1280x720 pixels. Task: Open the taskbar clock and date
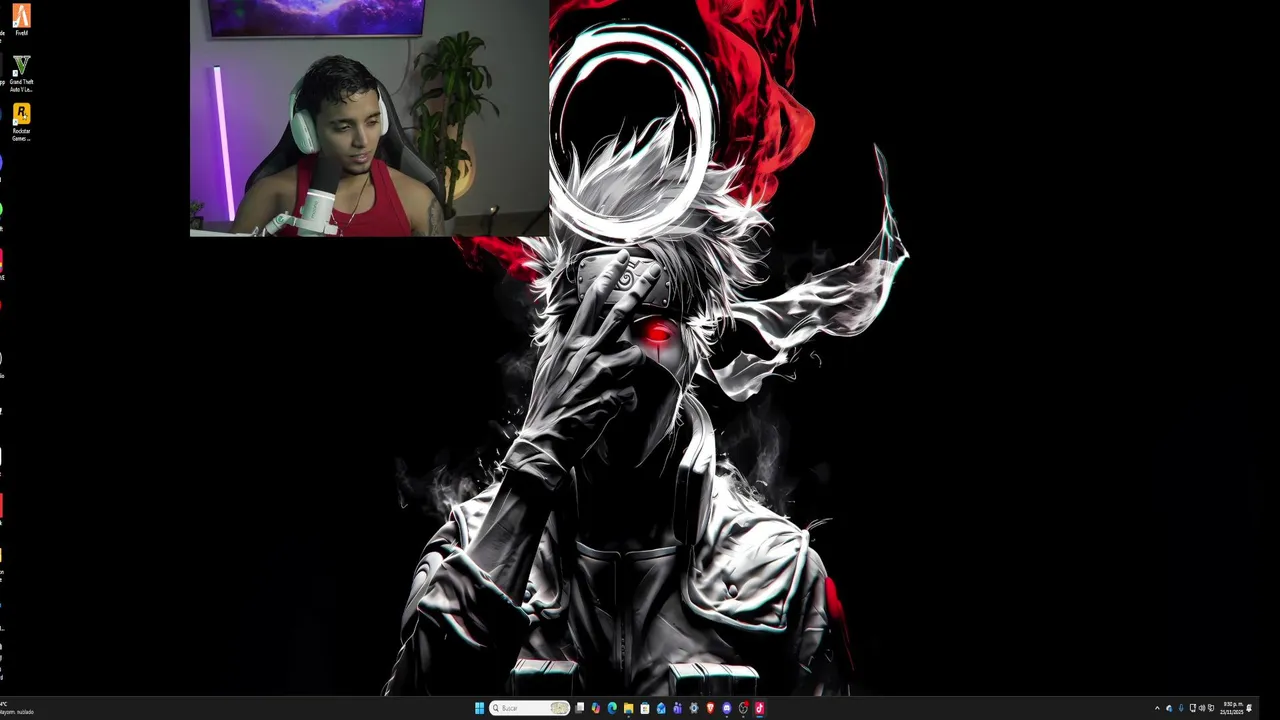pos(1231,708)
